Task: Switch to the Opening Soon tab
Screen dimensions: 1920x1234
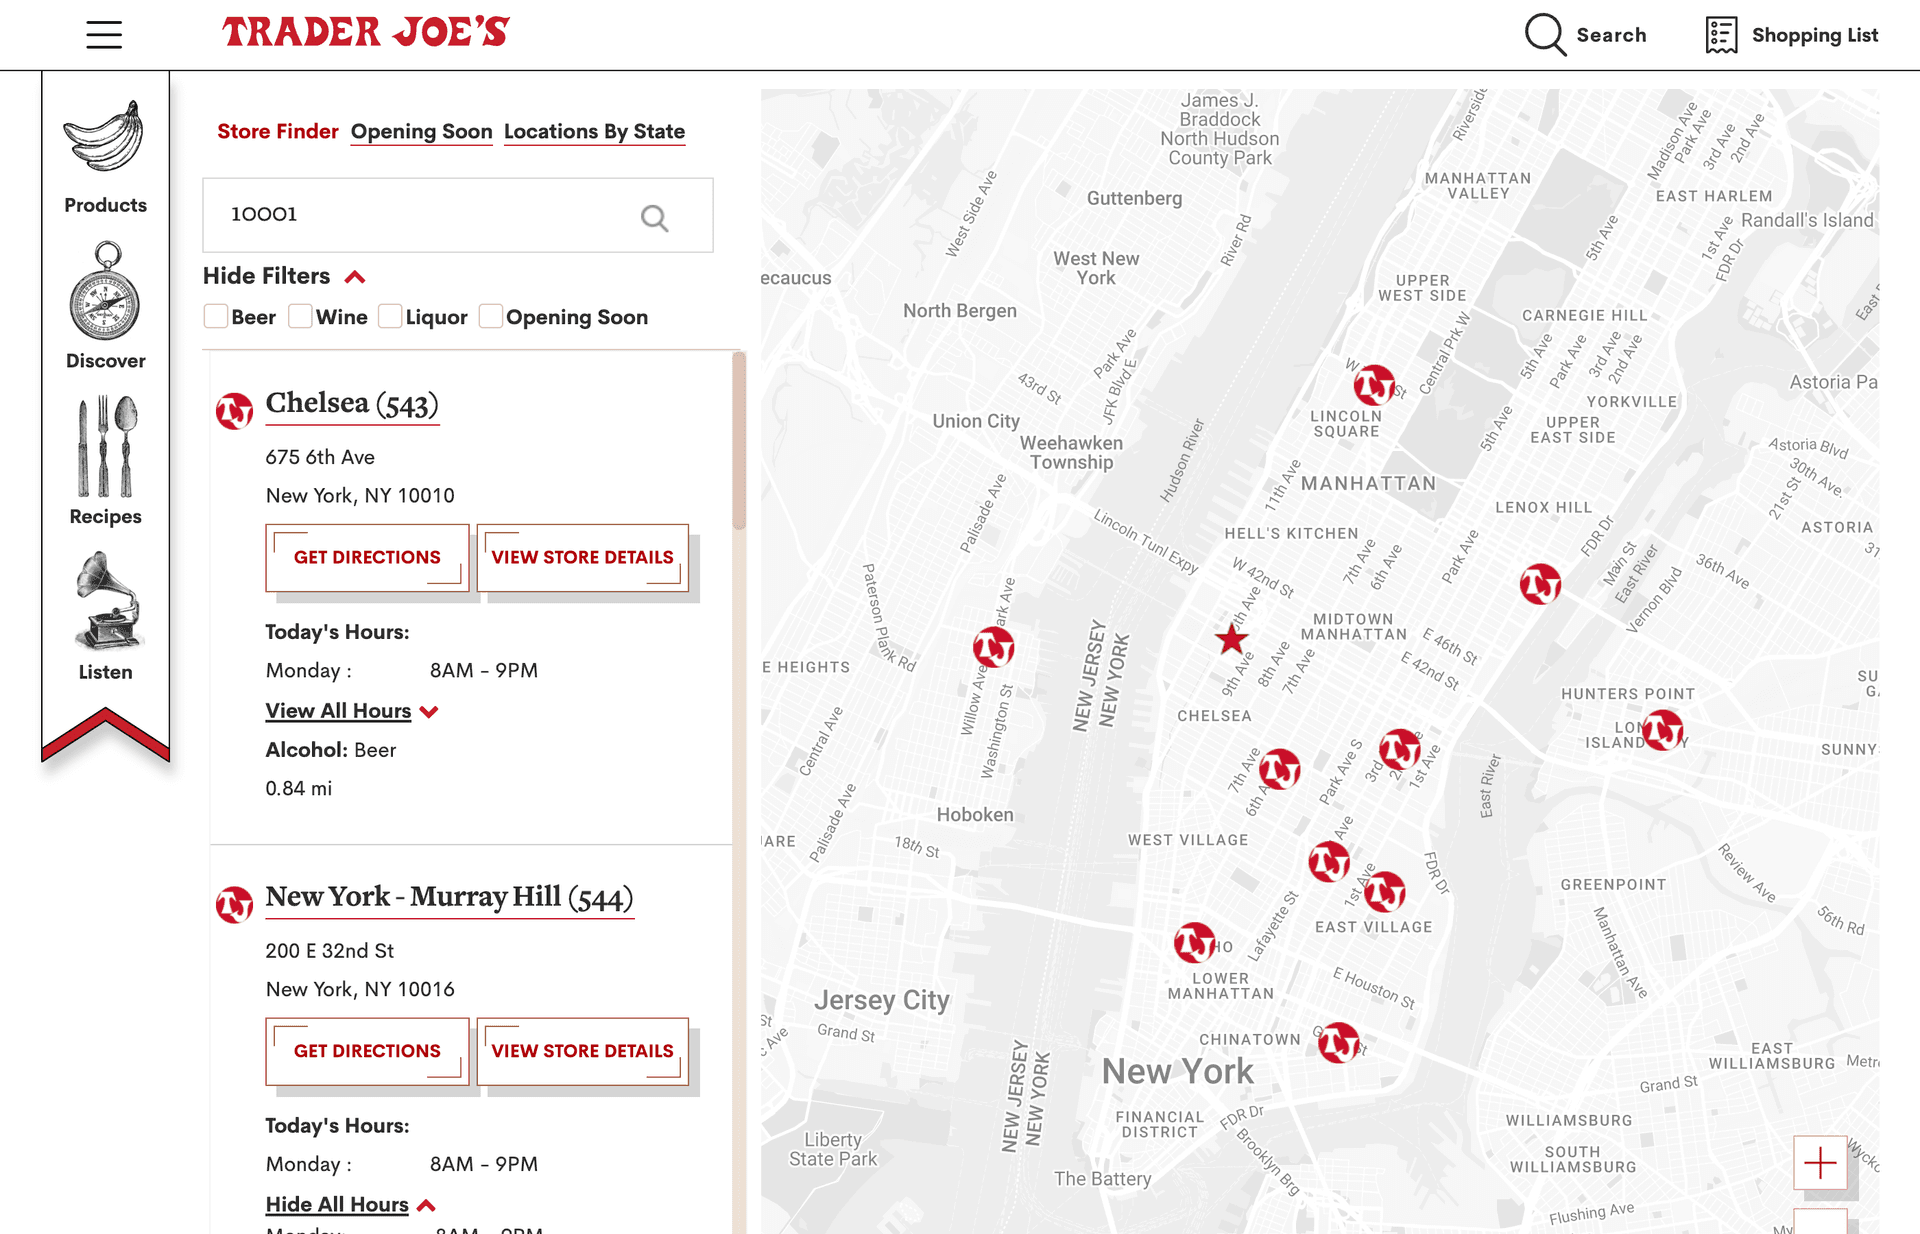Action: click(421, 131)
